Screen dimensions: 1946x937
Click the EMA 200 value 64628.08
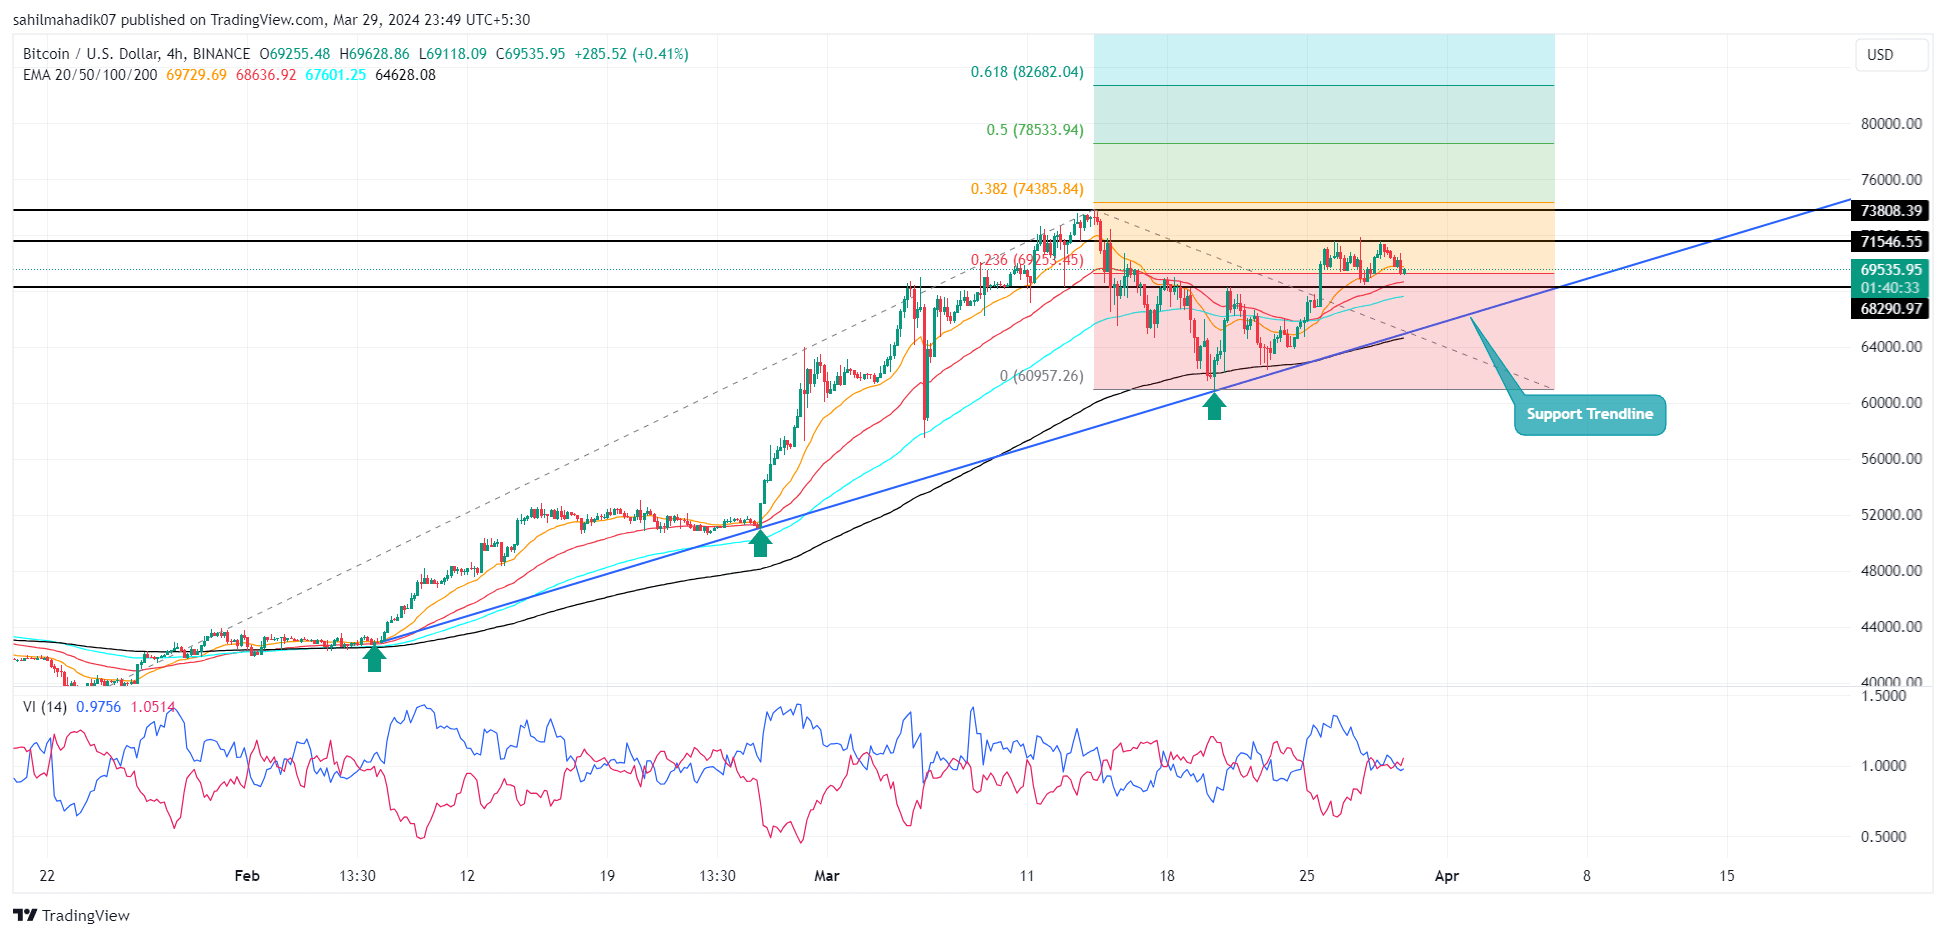point(405,75)
